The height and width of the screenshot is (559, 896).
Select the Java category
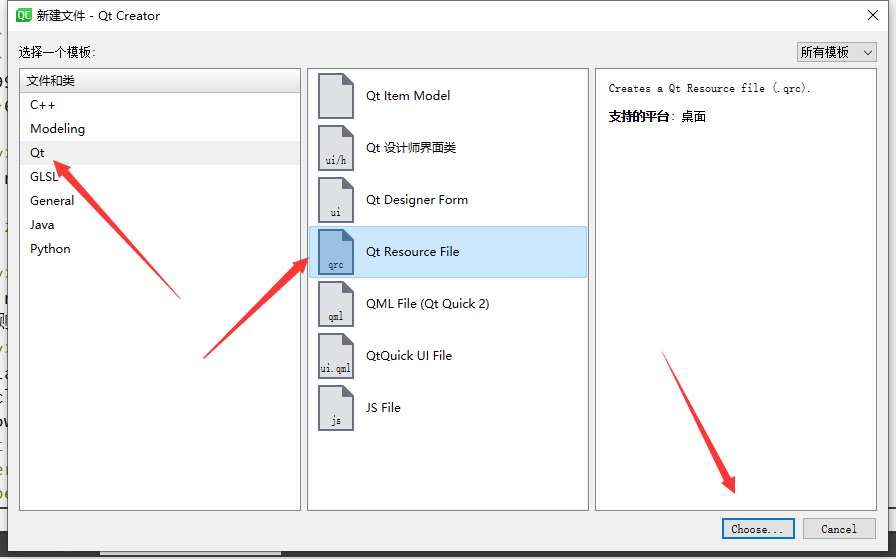tap(160, 225)
